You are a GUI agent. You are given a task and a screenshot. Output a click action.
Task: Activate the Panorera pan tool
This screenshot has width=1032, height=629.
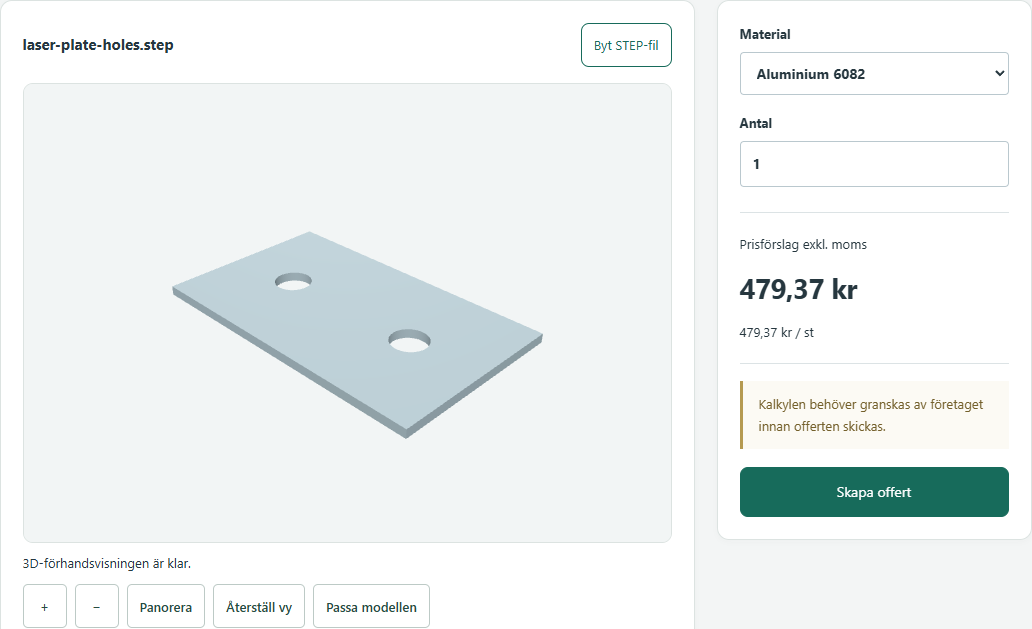click(166, 607)
